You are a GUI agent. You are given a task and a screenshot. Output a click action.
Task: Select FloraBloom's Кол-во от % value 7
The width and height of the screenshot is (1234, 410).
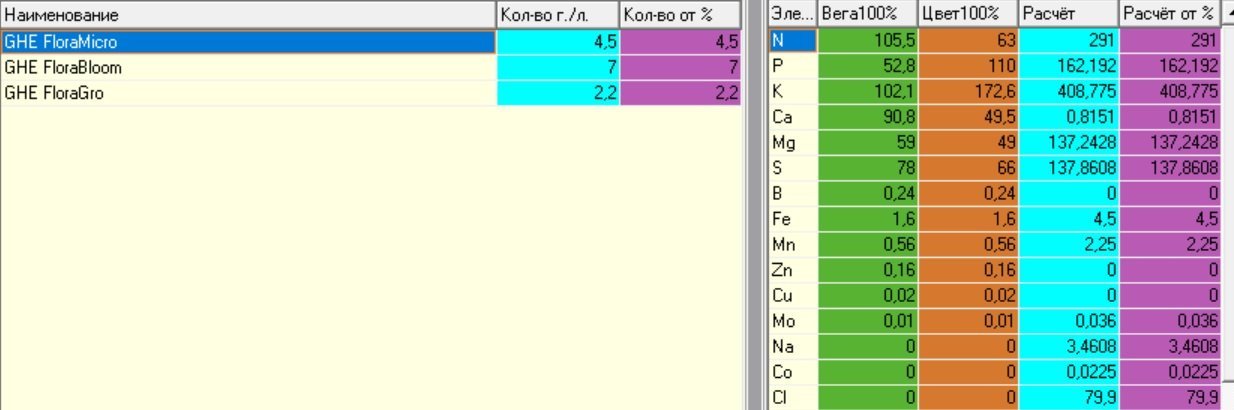click(x=680, y=68)
